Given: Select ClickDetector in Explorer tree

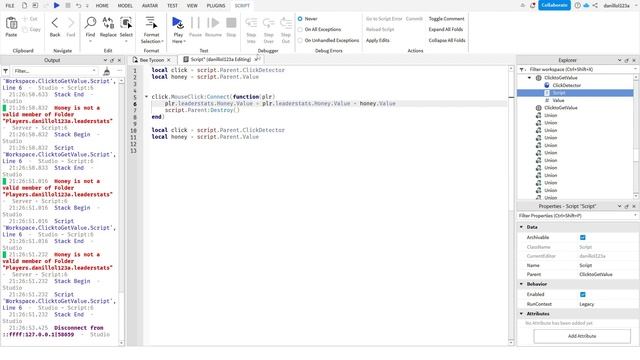Looking at the screenshot, I should 567,85.
